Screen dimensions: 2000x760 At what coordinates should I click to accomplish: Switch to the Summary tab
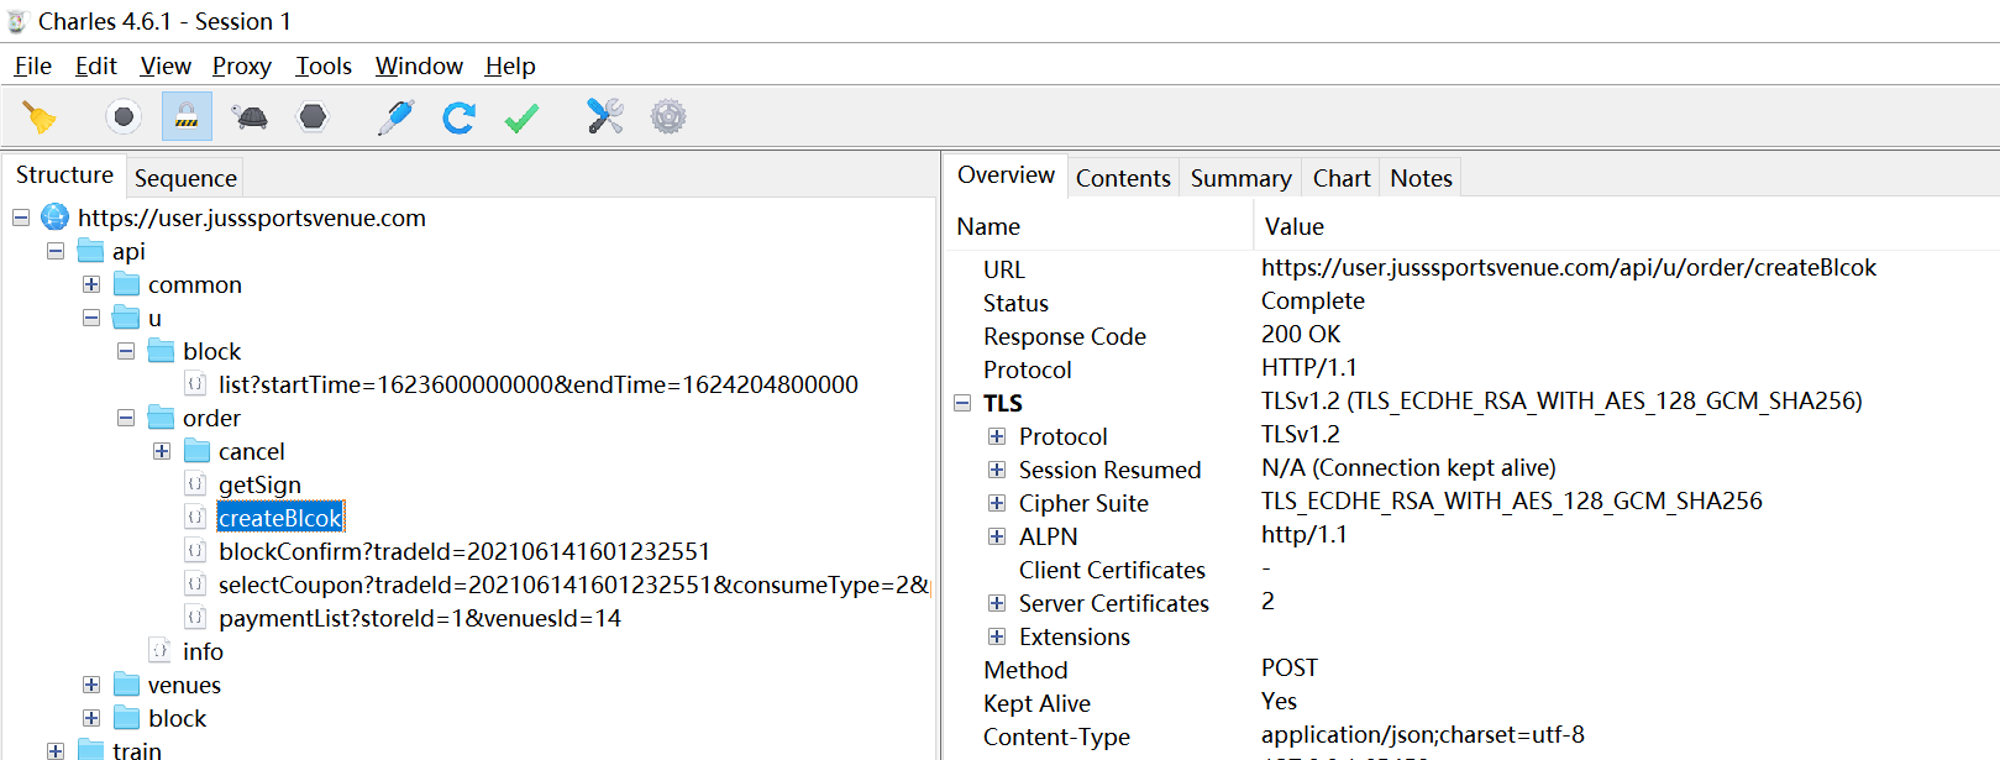click(1241, 178)
